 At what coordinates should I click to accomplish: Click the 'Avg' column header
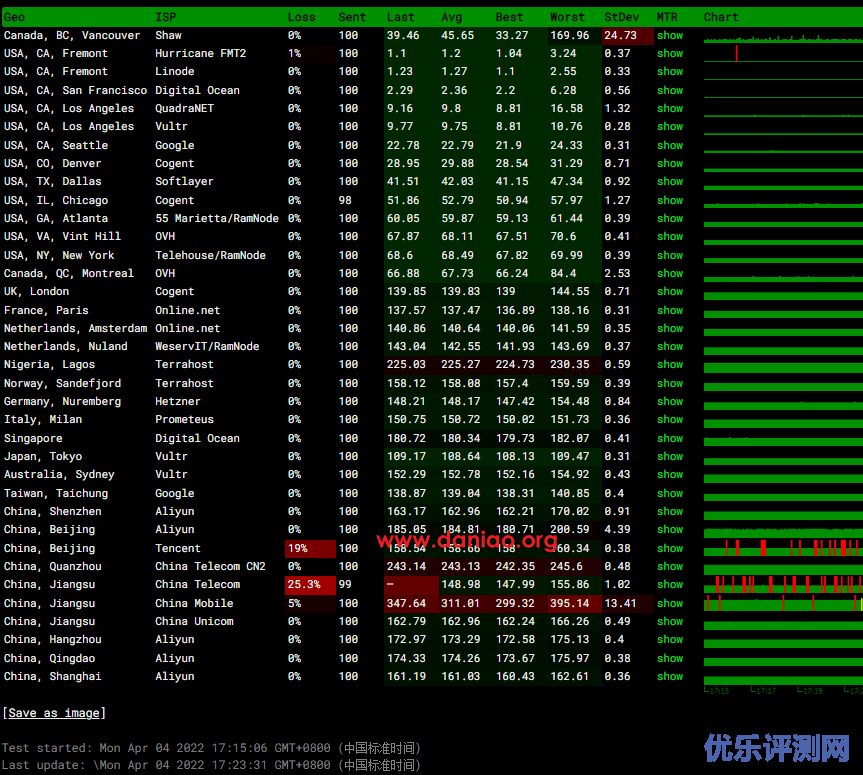tap(452, 17)
